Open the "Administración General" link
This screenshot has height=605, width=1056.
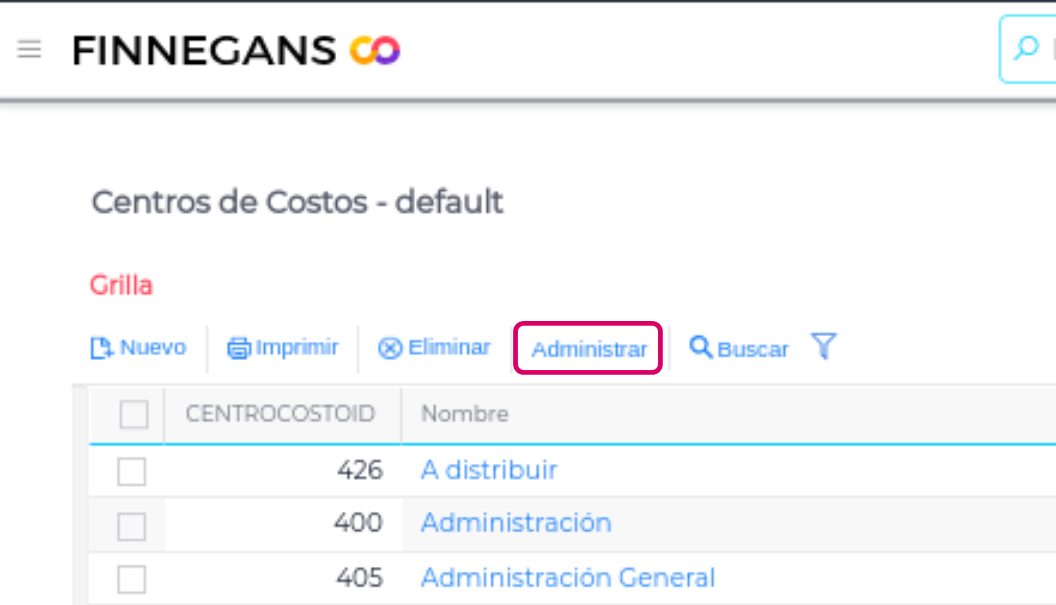click(x=568, y=578)
